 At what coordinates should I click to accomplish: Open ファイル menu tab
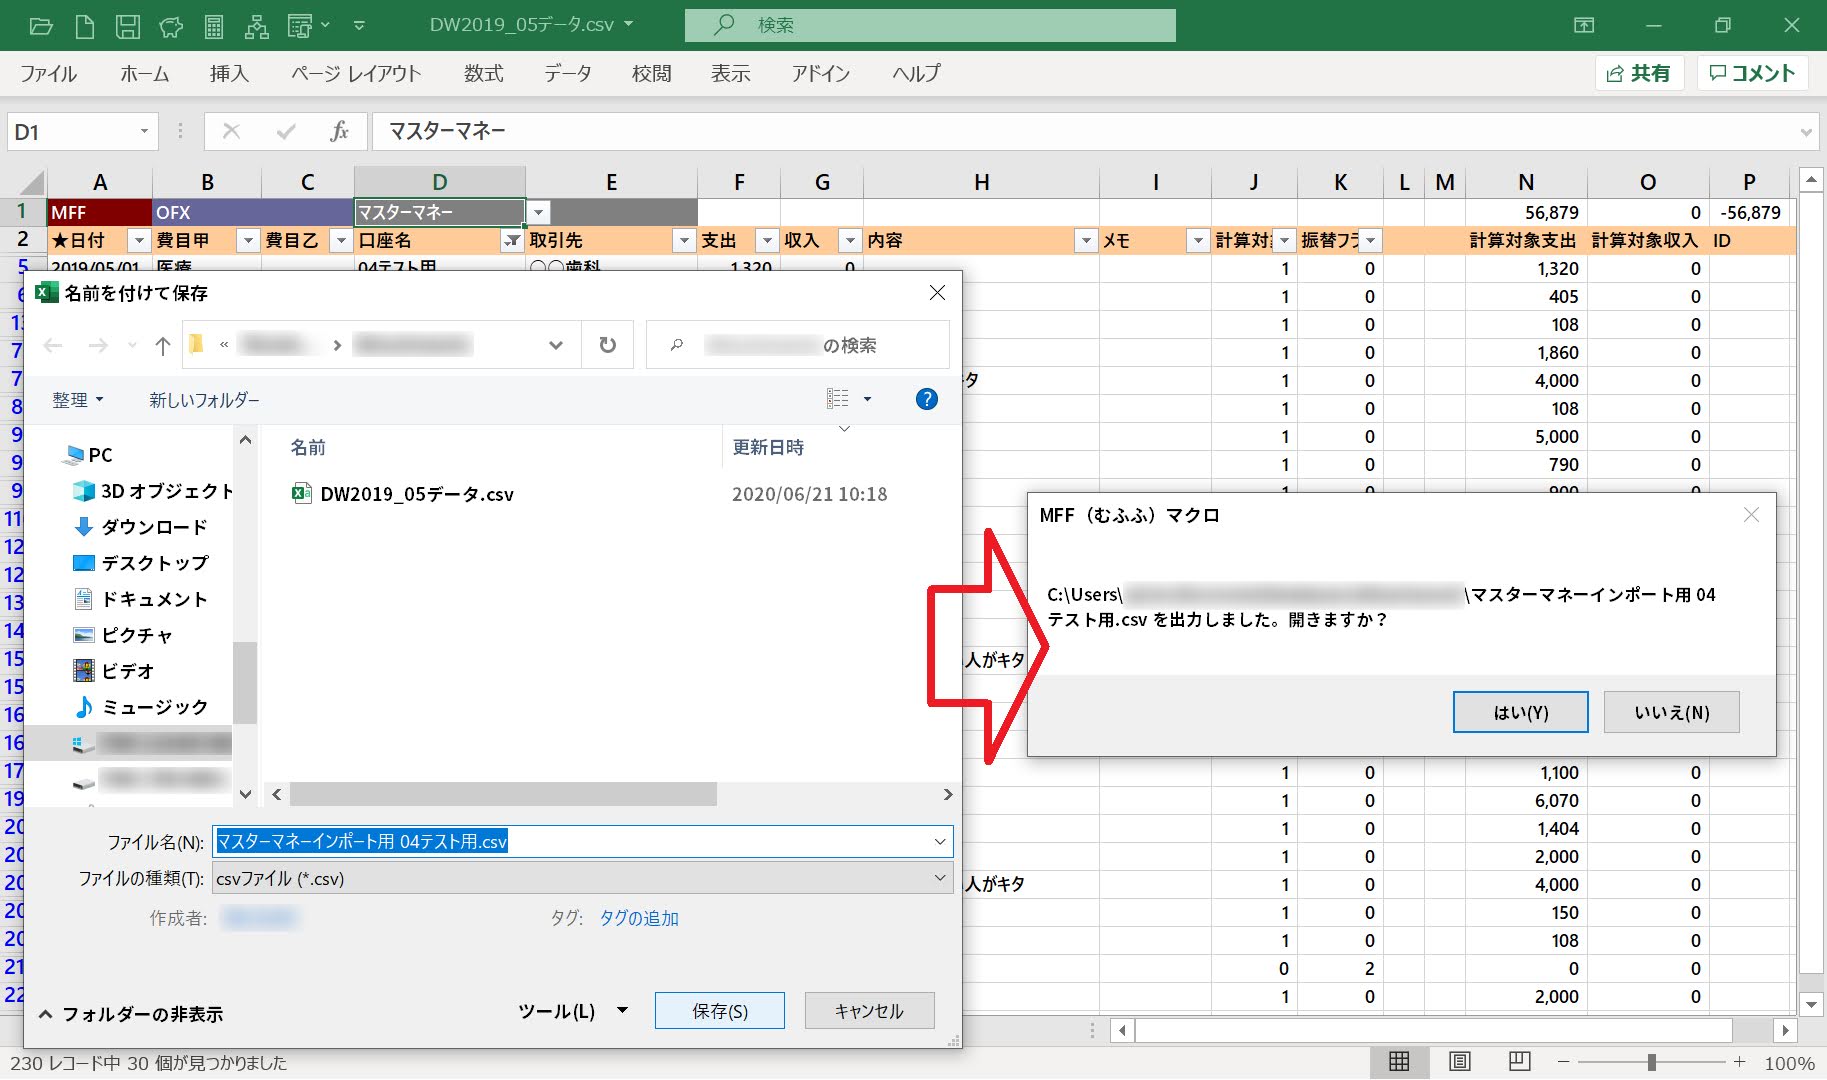point(48,73)
